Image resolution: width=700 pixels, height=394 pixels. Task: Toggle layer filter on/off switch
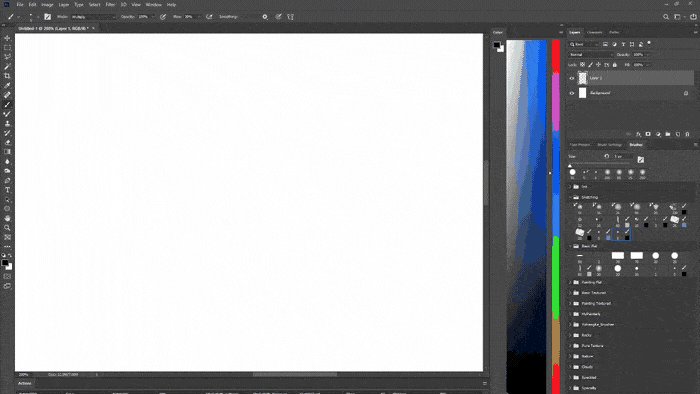[x=649, y=43]
